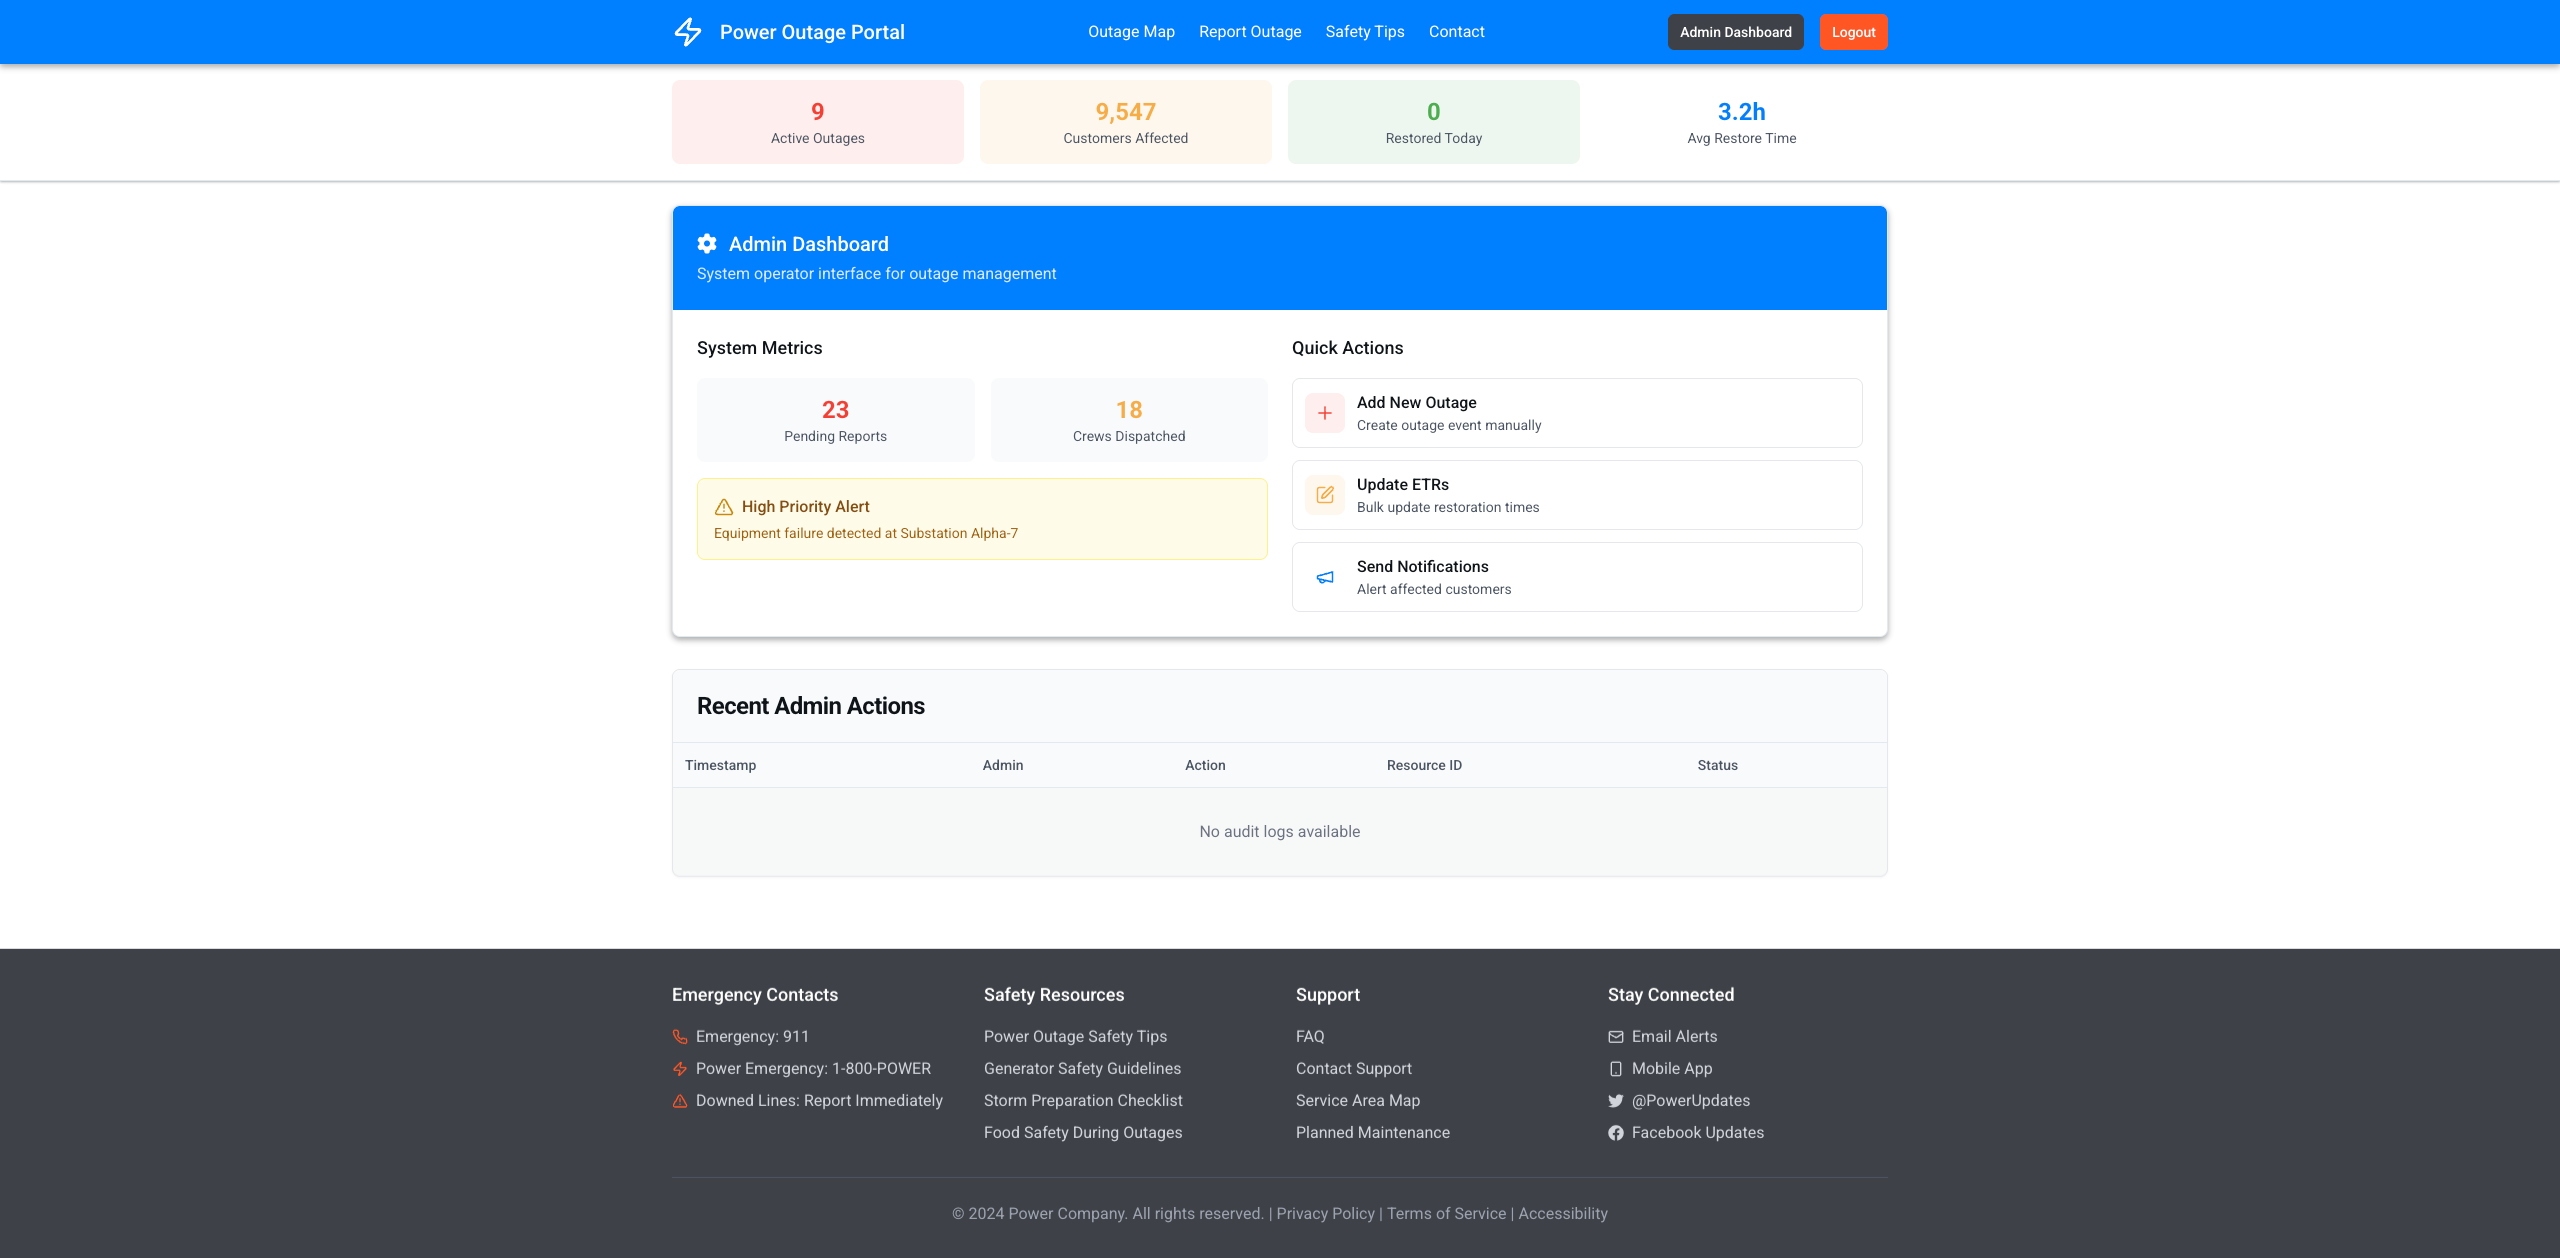Image resolution: width=2560 pixels, height=1258 pixels.
Task: Open the Privacy Policy link
Action: coord(1325,1212)
